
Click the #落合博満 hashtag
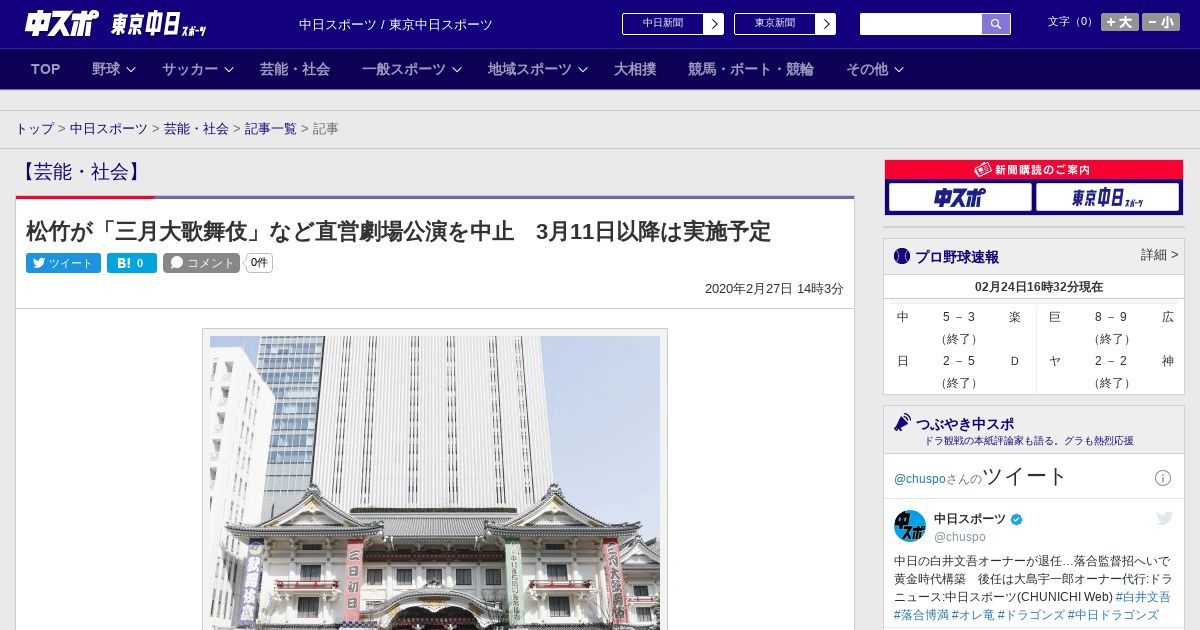tap(921, 615)
